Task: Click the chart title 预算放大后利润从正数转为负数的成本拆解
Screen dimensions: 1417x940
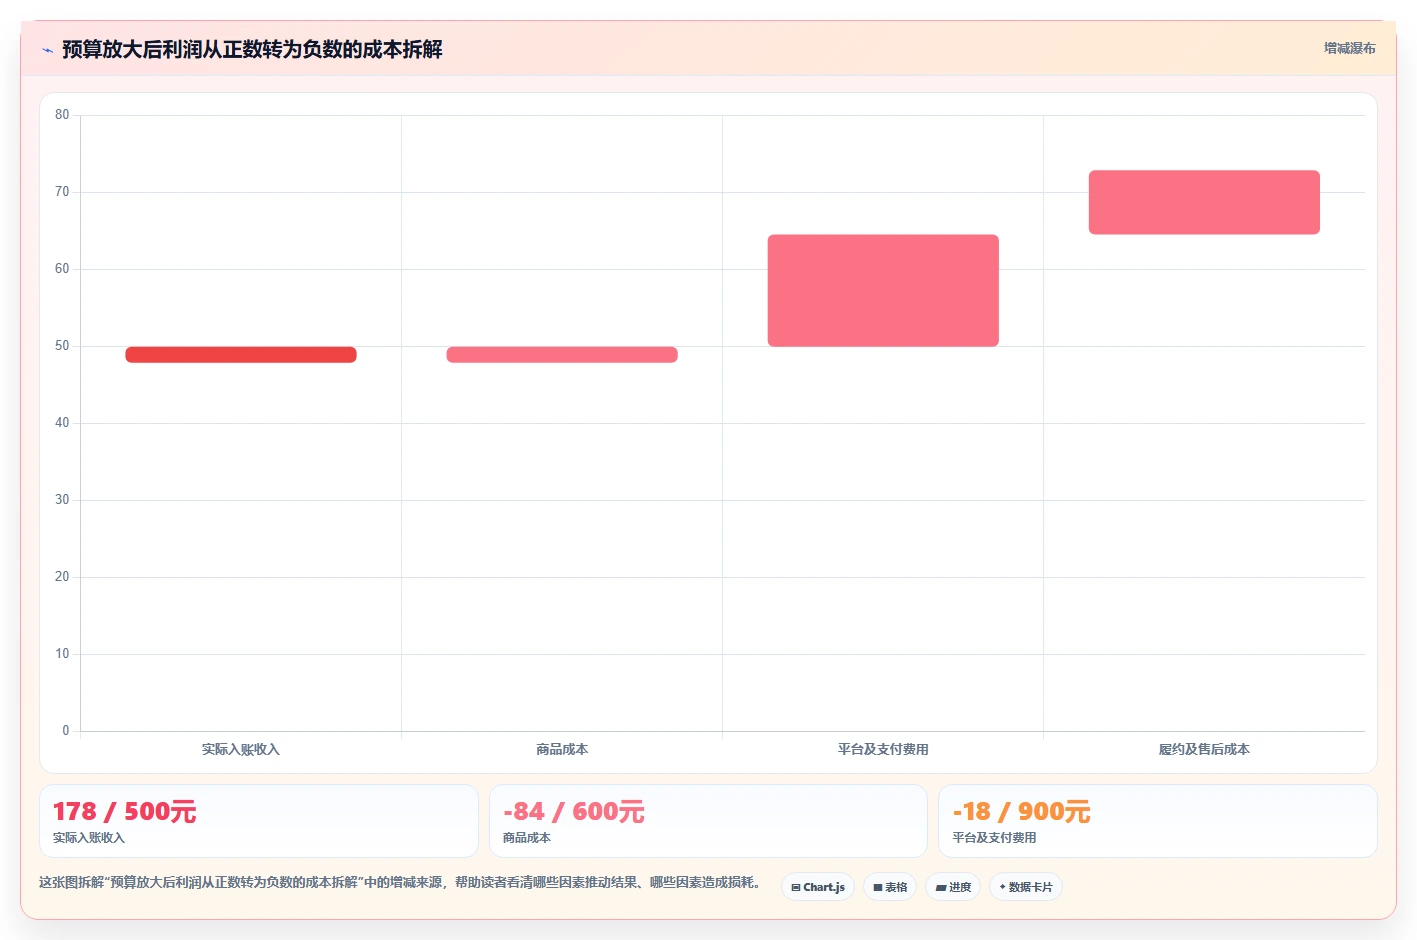Action: (252, 49)
